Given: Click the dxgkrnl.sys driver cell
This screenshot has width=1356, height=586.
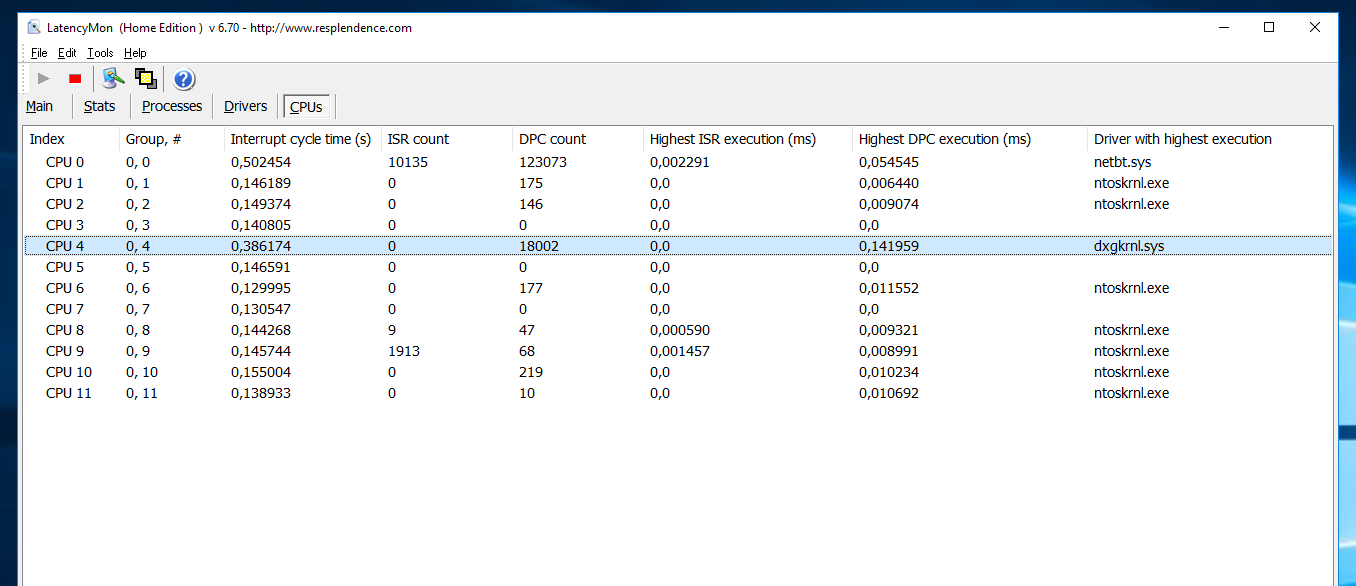Looking at the screenshot, I should (x=1129, y=246).
